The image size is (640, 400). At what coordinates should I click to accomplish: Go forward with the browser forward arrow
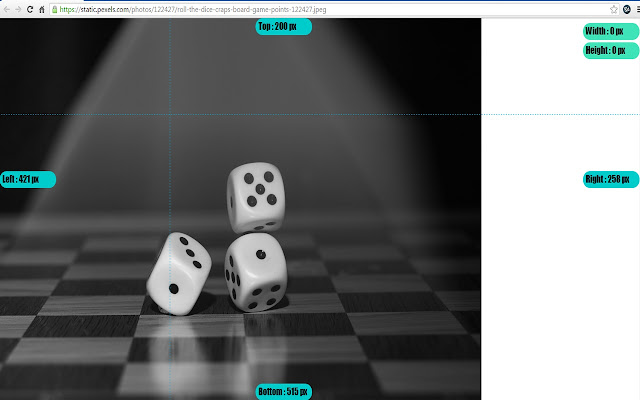18,9
